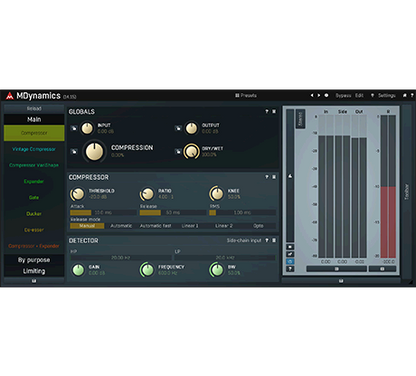416x376 pixels.
Task: Click the Threshold knob
Action: tap(78, 194)
